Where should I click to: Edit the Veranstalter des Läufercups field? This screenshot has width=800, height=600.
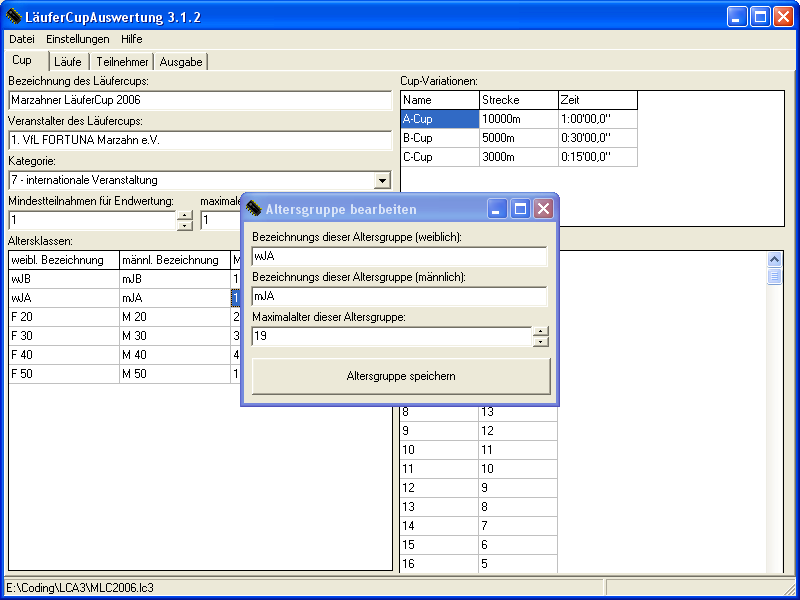click(x=200, y=140)
